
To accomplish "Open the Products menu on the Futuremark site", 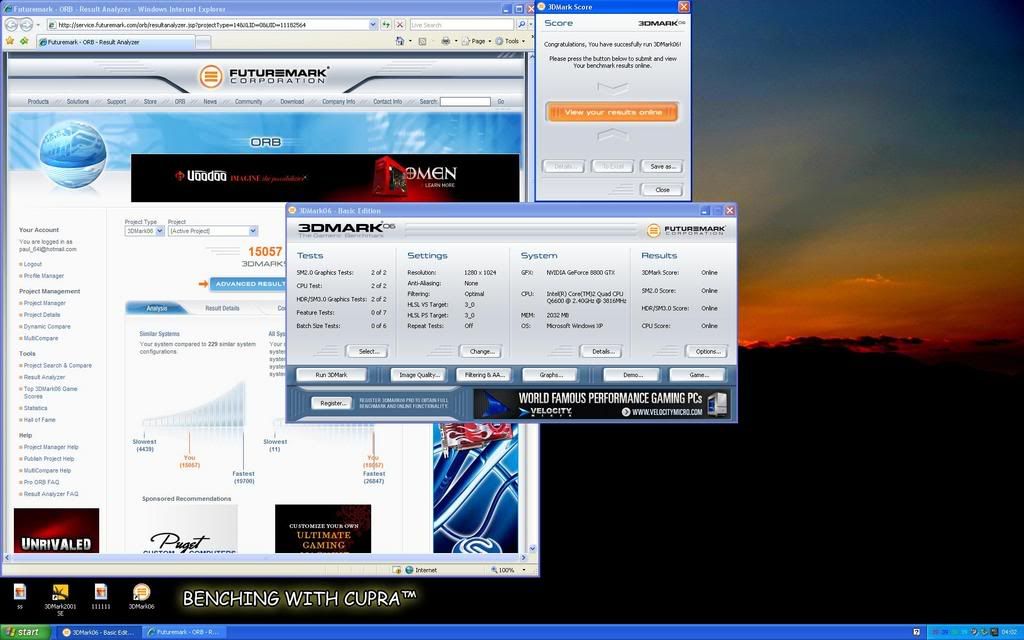I will [x=38, y=102].
